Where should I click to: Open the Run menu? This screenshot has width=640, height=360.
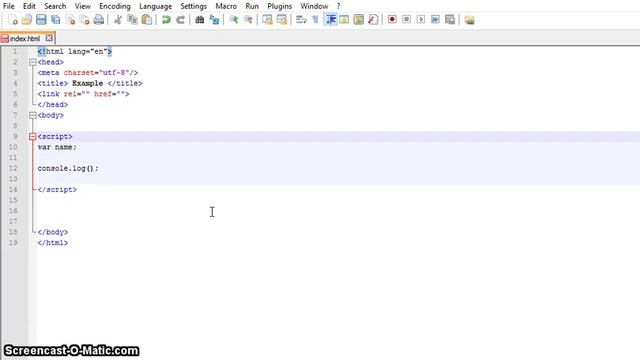[252, 6]
